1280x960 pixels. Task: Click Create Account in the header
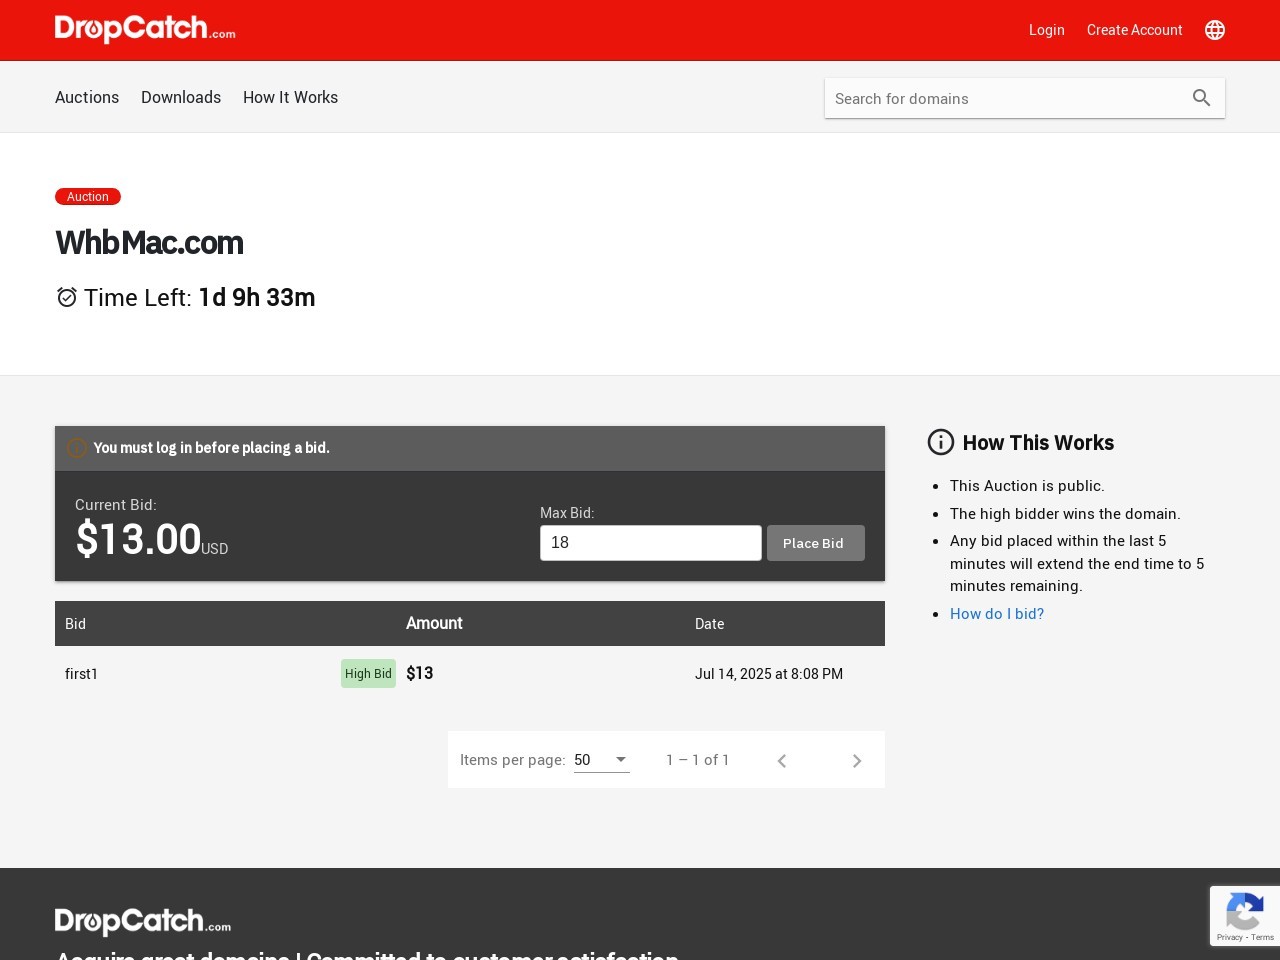coord(1134,30)
